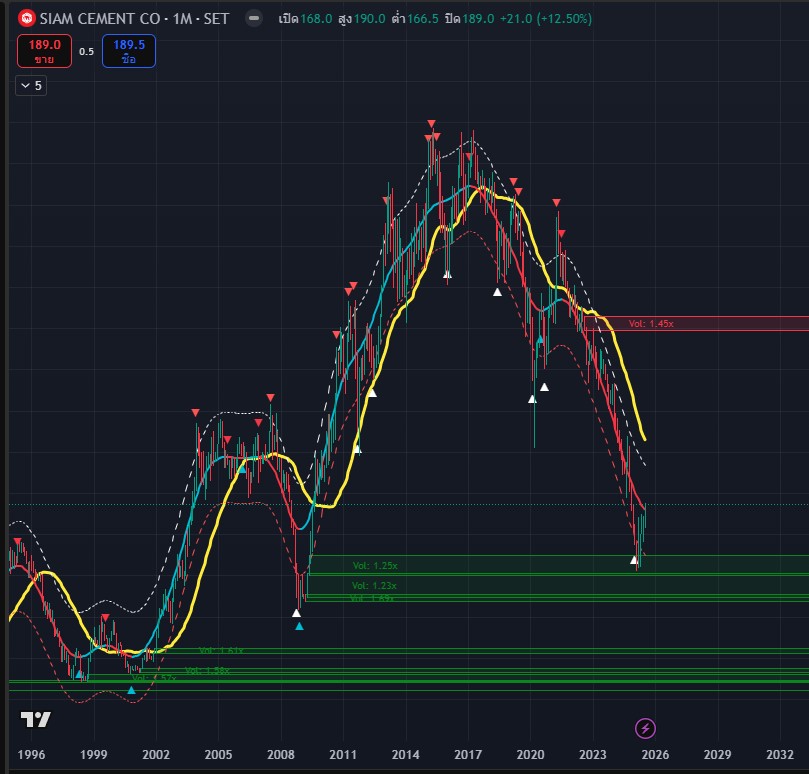Select the green Vol: 1.25x support zone
This screenshot has height=774, width=809.
[x=559, y=565]
